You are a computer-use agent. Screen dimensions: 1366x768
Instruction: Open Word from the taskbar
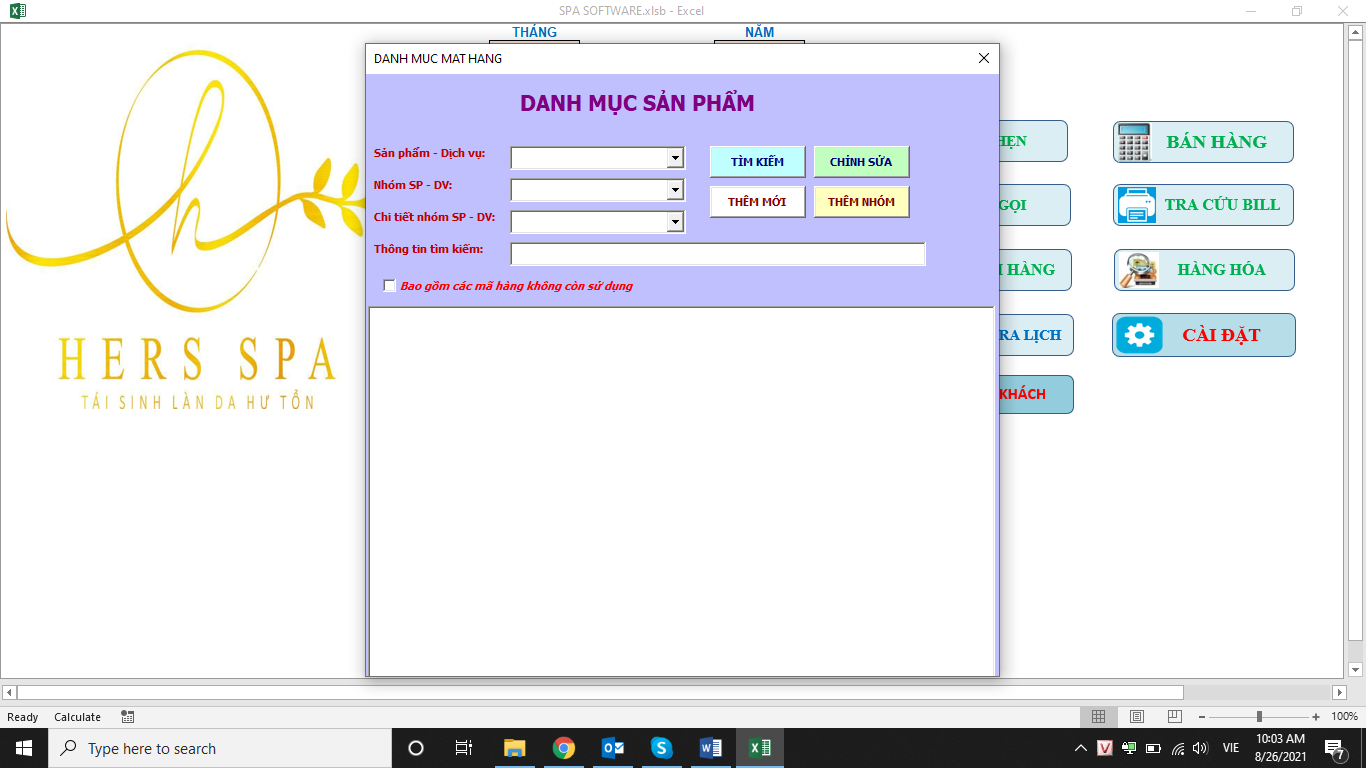[x=711, y=748]
